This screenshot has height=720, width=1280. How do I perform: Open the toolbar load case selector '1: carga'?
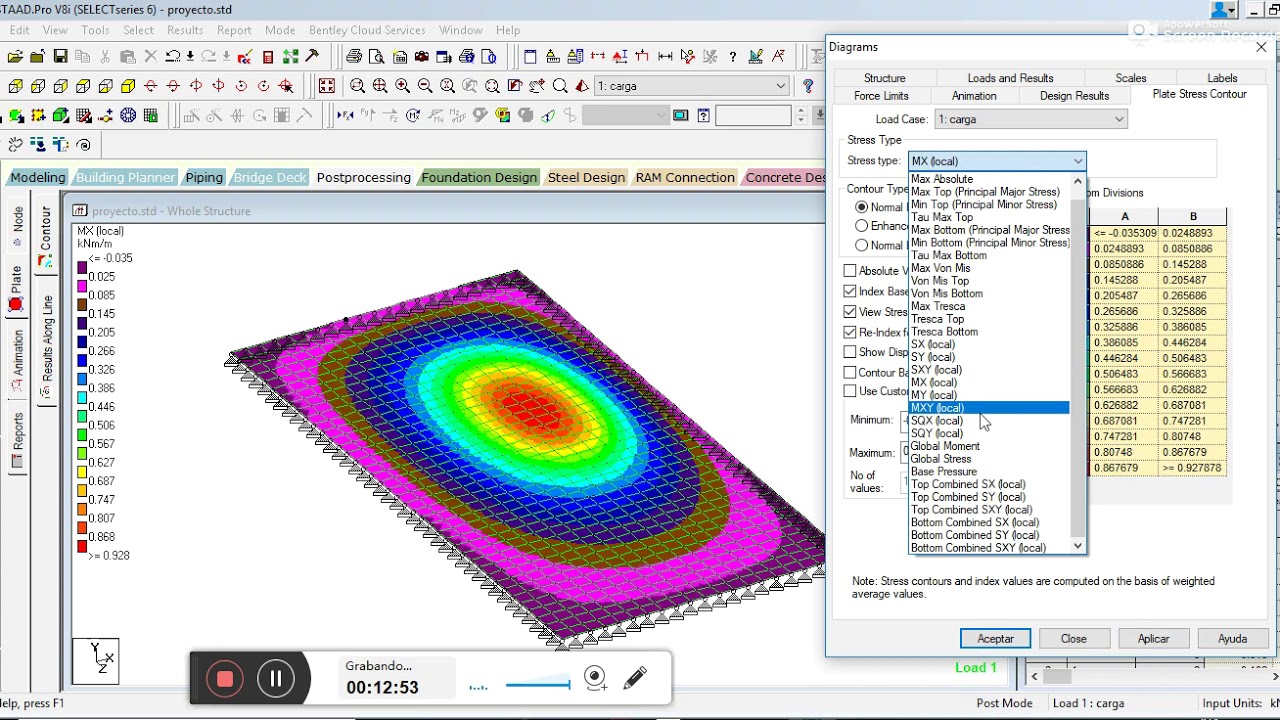692,86
